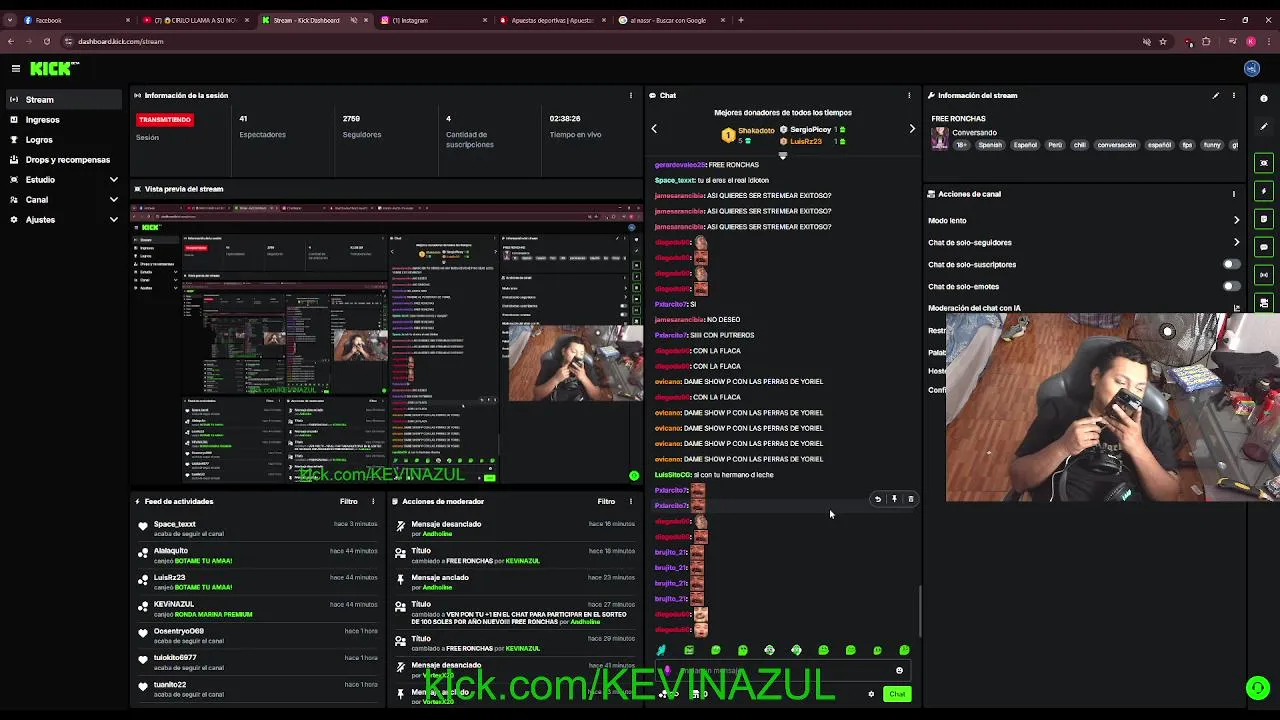The width and height of the screenshot is (1280, 720).
Task: Open Moderación del chat con IA stats icon
Action: click(x=1237, y=308)
